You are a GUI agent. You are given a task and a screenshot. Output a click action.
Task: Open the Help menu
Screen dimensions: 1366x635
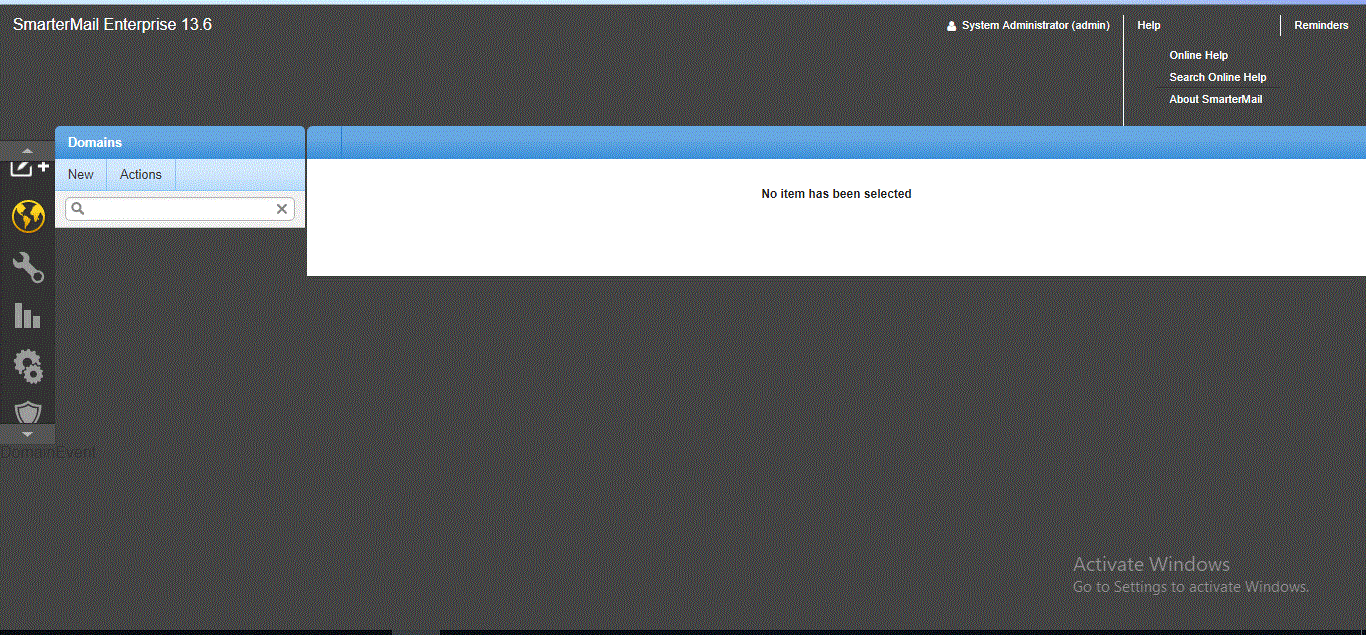1149,25
